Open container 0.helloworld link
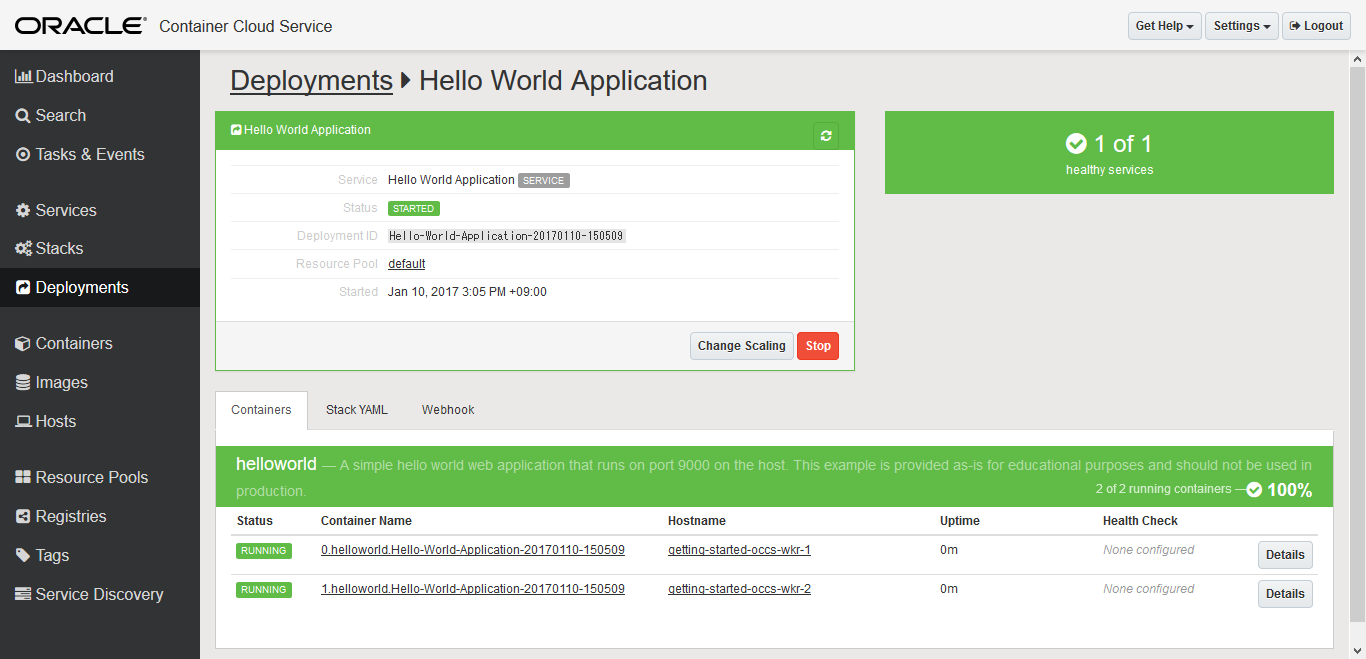 click(473, 550)
